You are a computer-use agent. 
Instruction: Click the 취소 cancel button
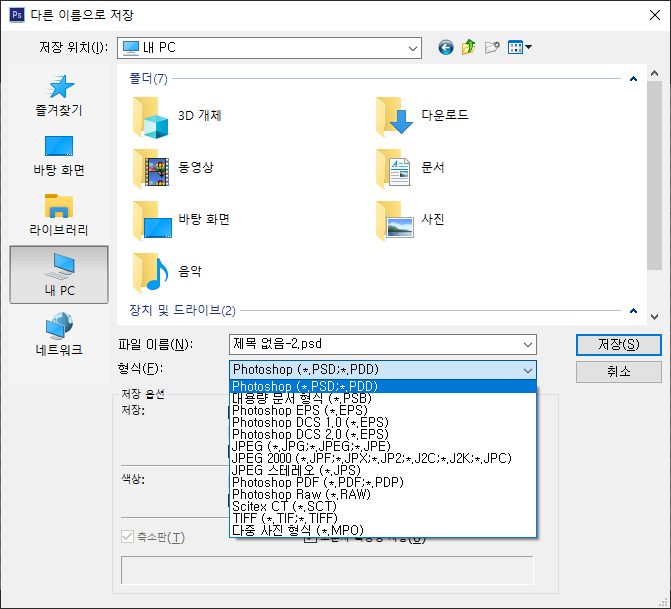pos(618,372)
